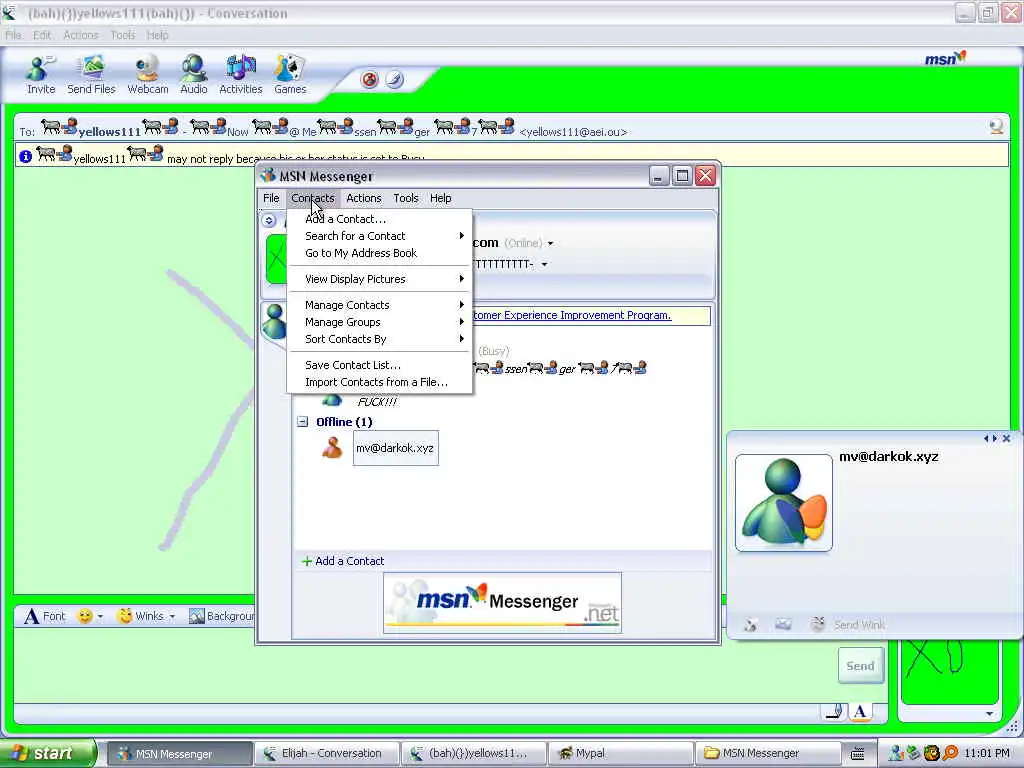This screenshot has height=768, width=1024.
Task: Click Add a Contact at list bottom
Action: 343,561
